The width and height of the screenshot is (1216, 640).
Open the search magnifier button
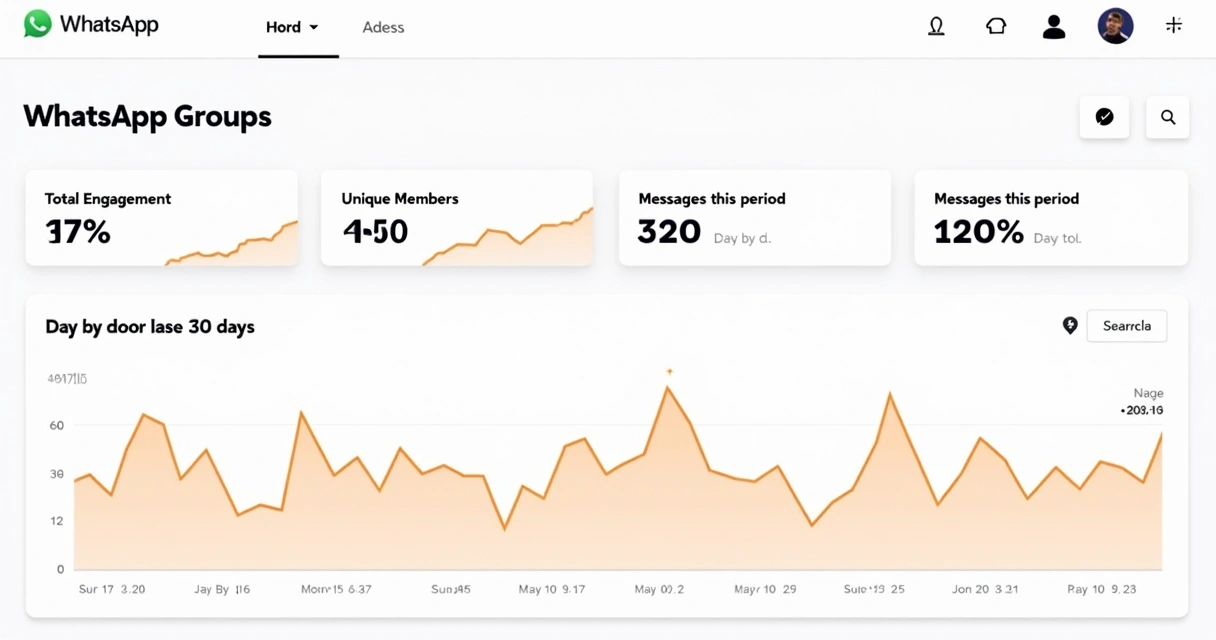click(1168, 117)
